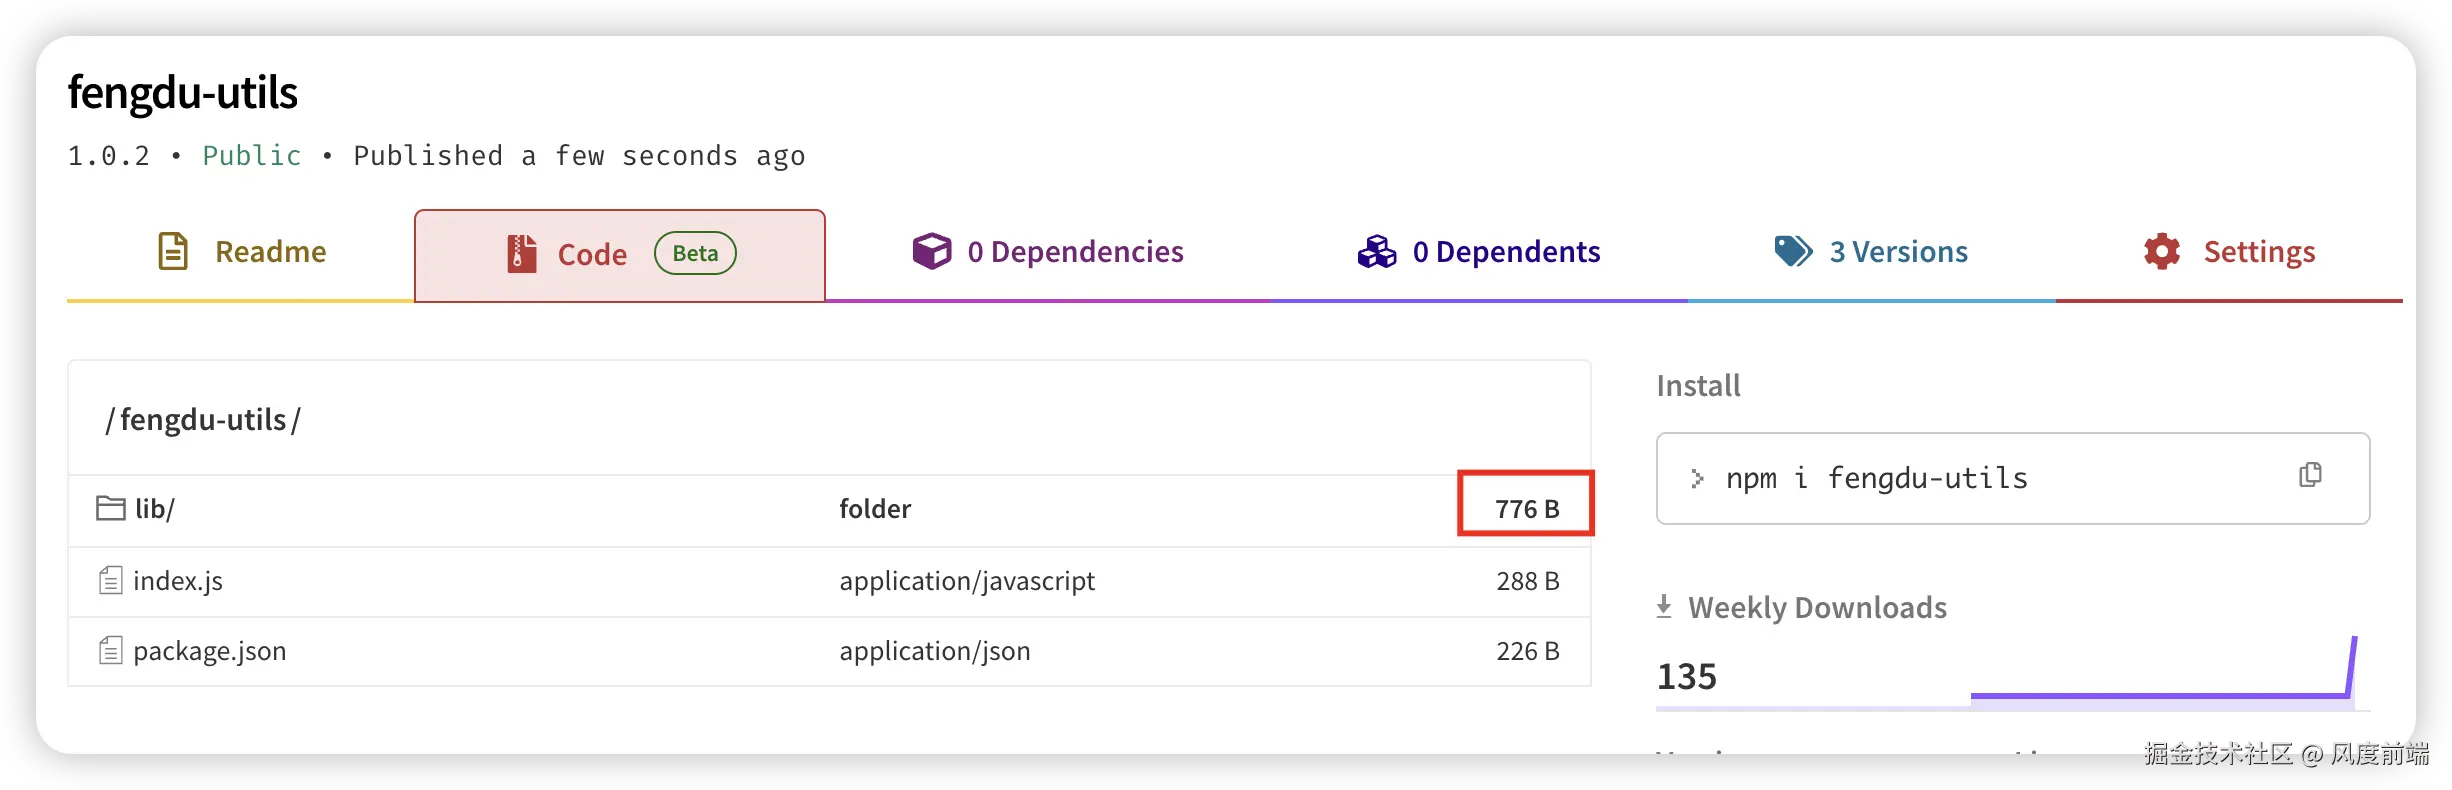This screenshot has width=2452, height=790.
Task: Open the 3 Versions tab
Action: [1898, 252]
